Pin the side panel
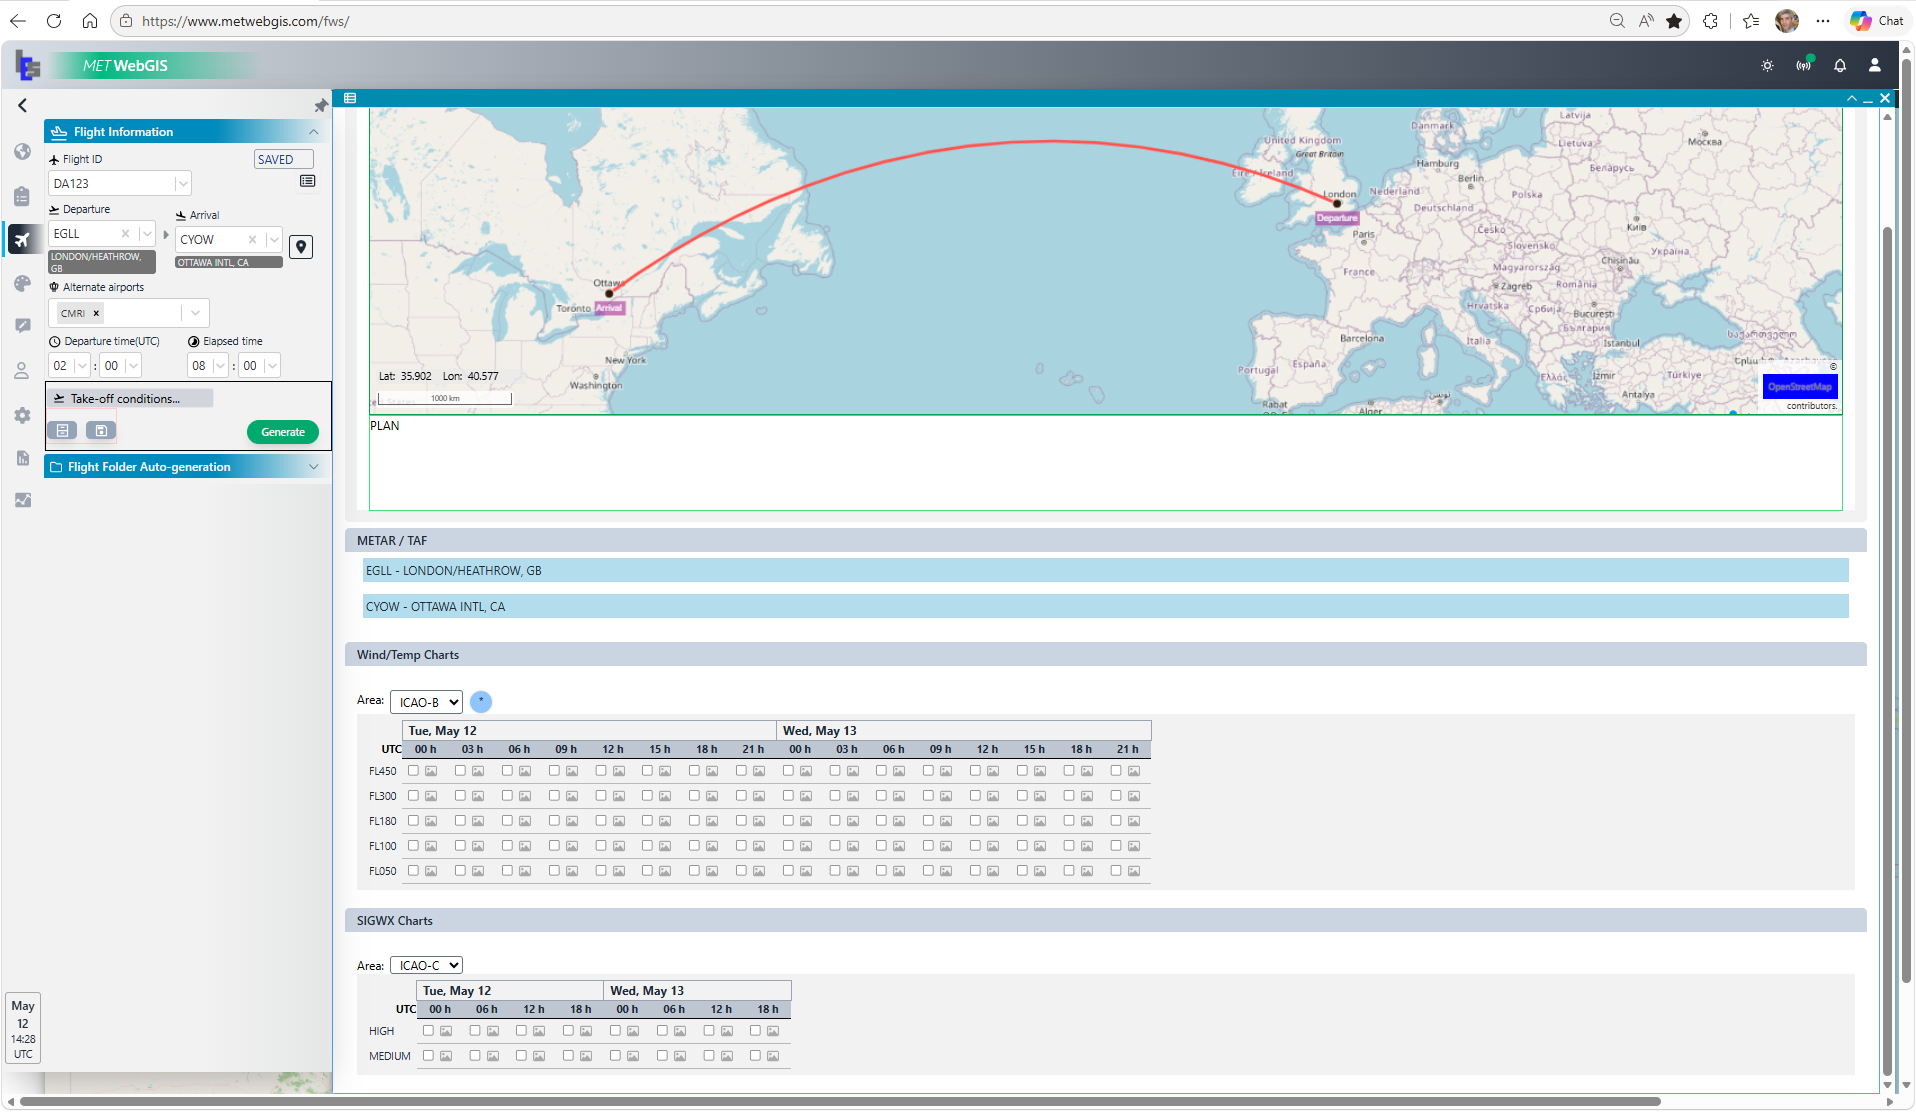This screenshot has height=1112, width=1916. pos(321,105)
